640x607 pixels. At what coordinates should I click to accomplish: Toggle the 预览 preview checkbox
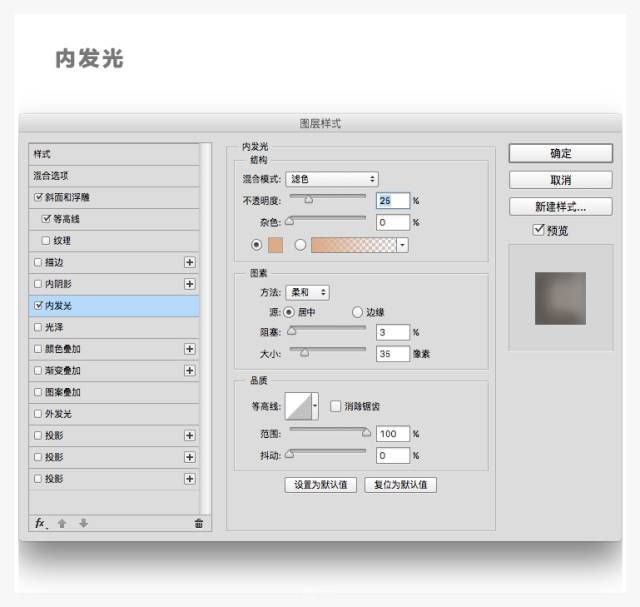(539, 230)
